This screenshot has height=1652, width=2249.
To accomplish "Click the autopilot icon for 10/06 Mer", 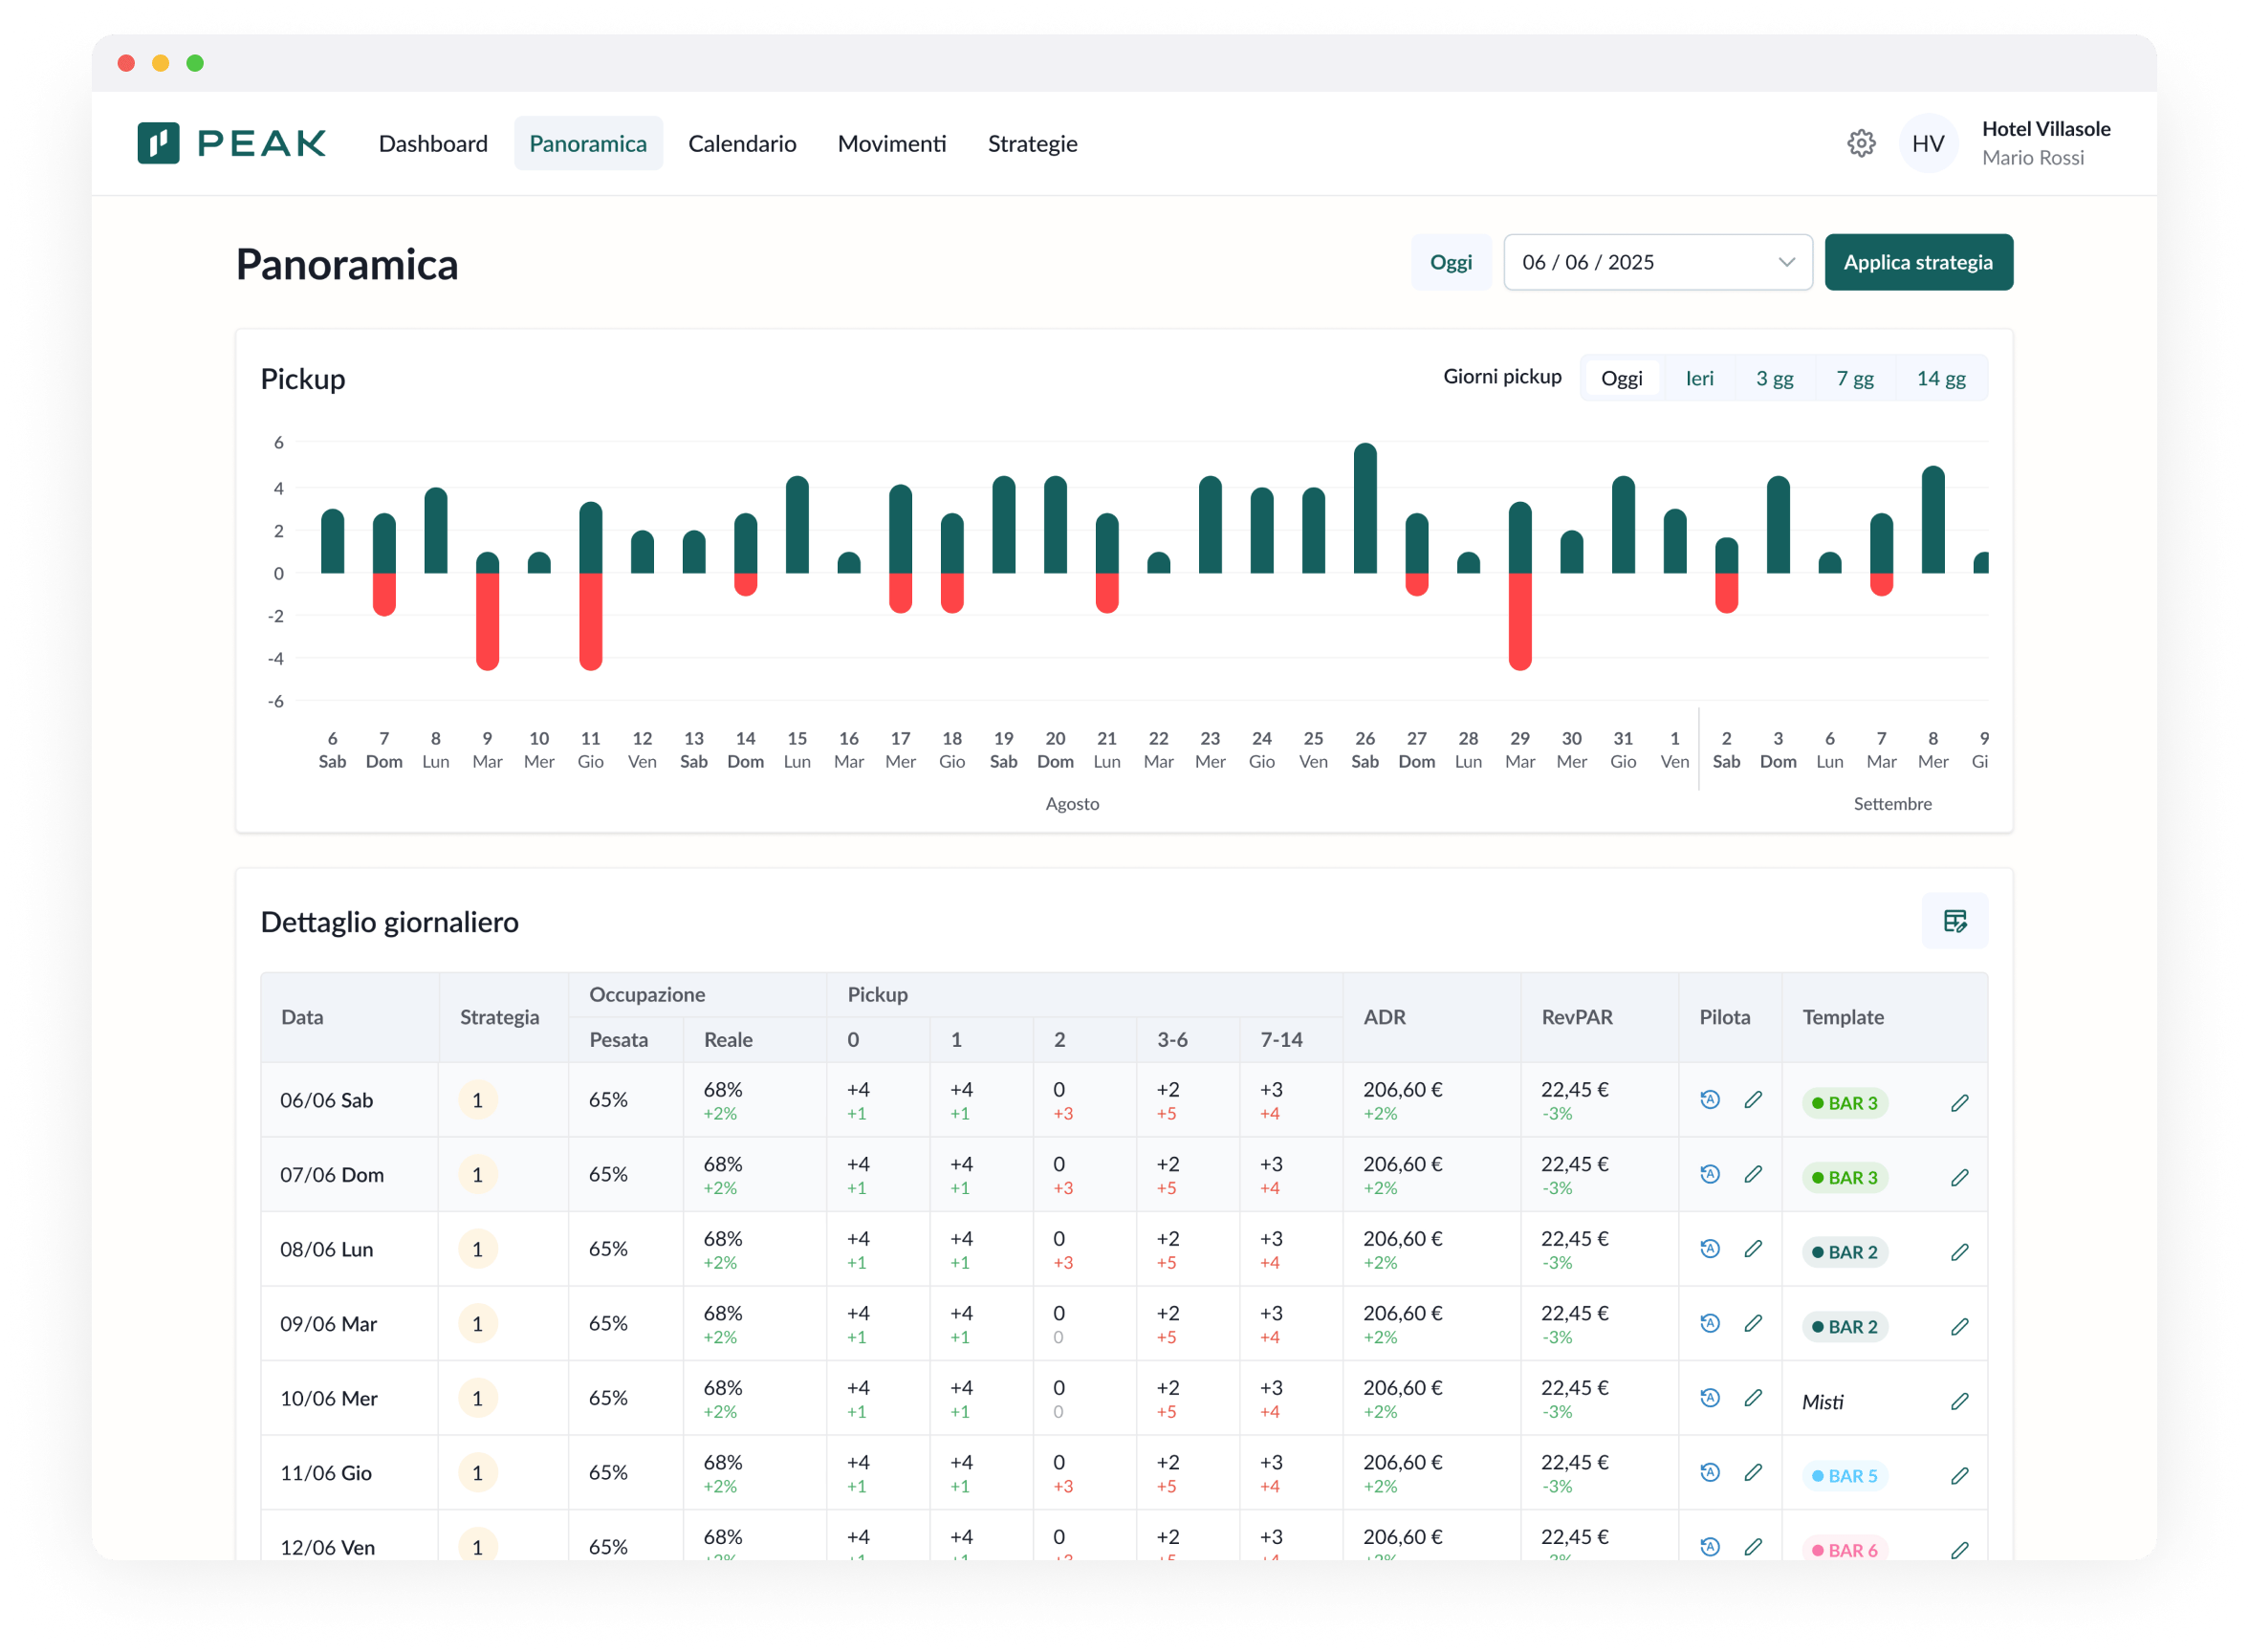I will (1710, 1398).
